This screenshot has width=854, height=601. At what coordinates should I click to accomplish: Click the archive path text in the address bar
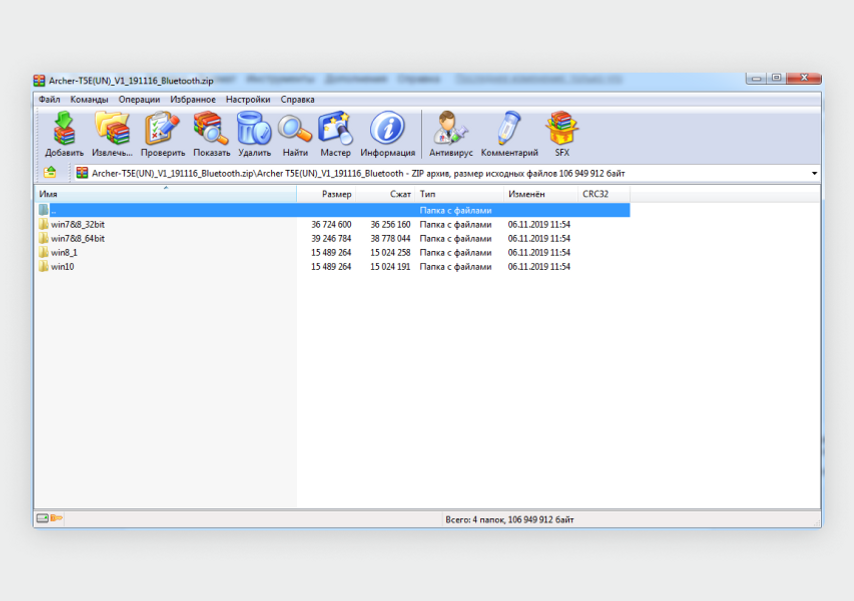coord(358,173)
